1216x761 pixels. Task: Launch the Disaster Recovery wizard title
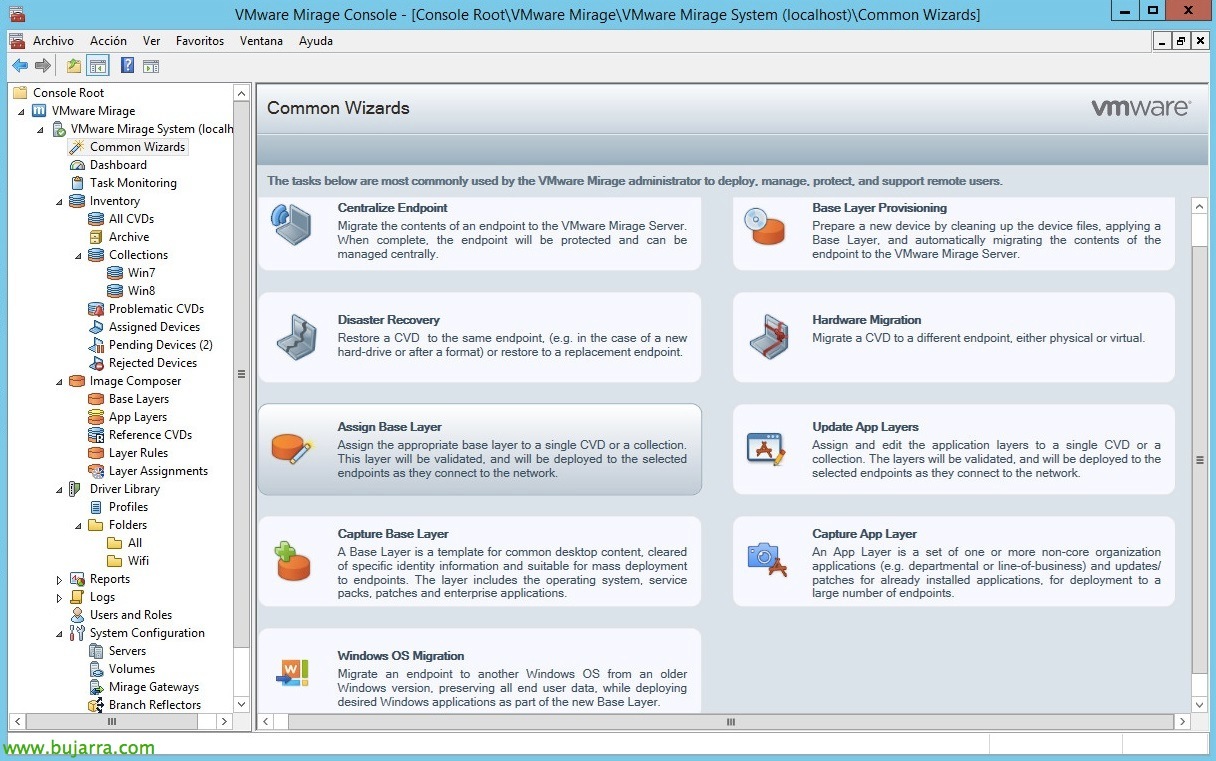388,320
